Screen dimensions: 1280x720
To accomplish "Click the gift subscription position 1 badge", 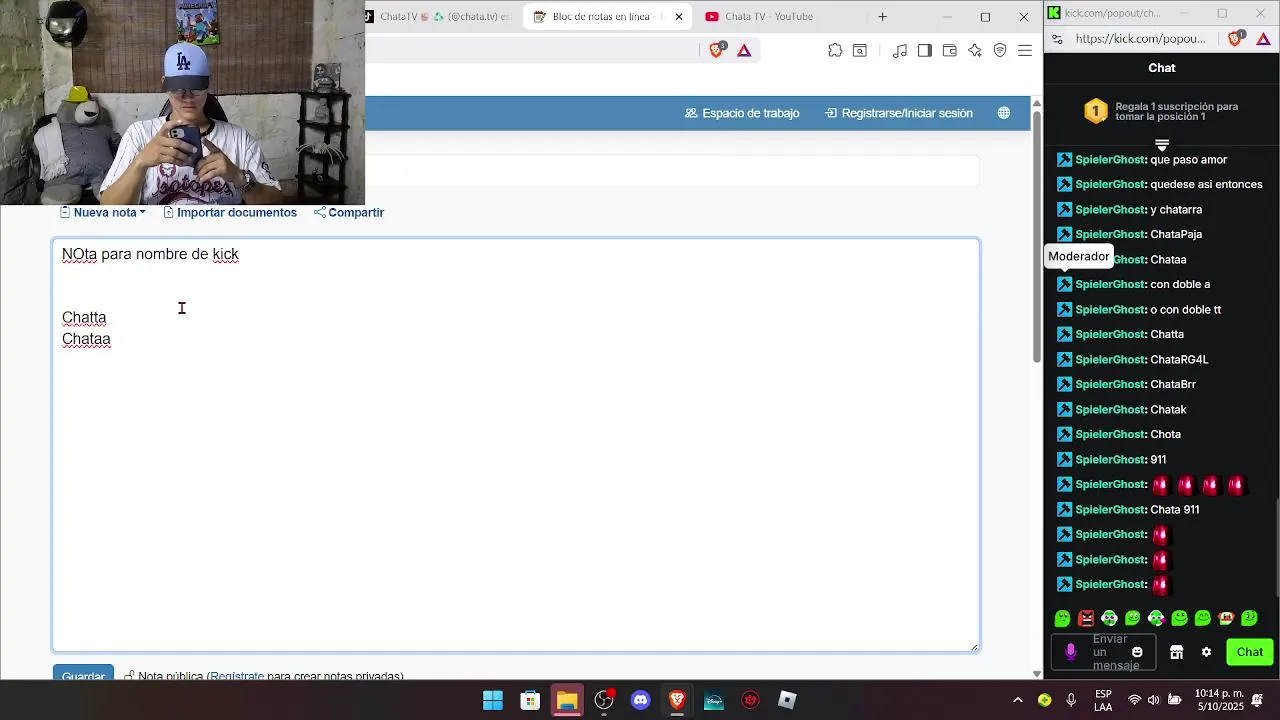I will (1096, 111).
